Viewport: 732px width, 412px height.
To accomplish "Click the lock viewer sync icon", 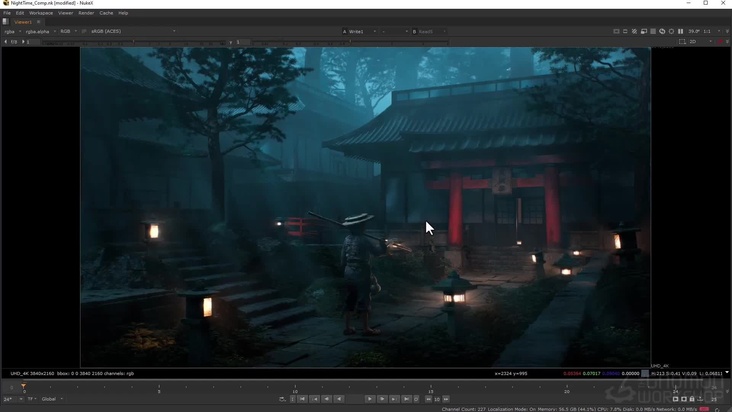I will pyautogui.click(x=662, y=31).
